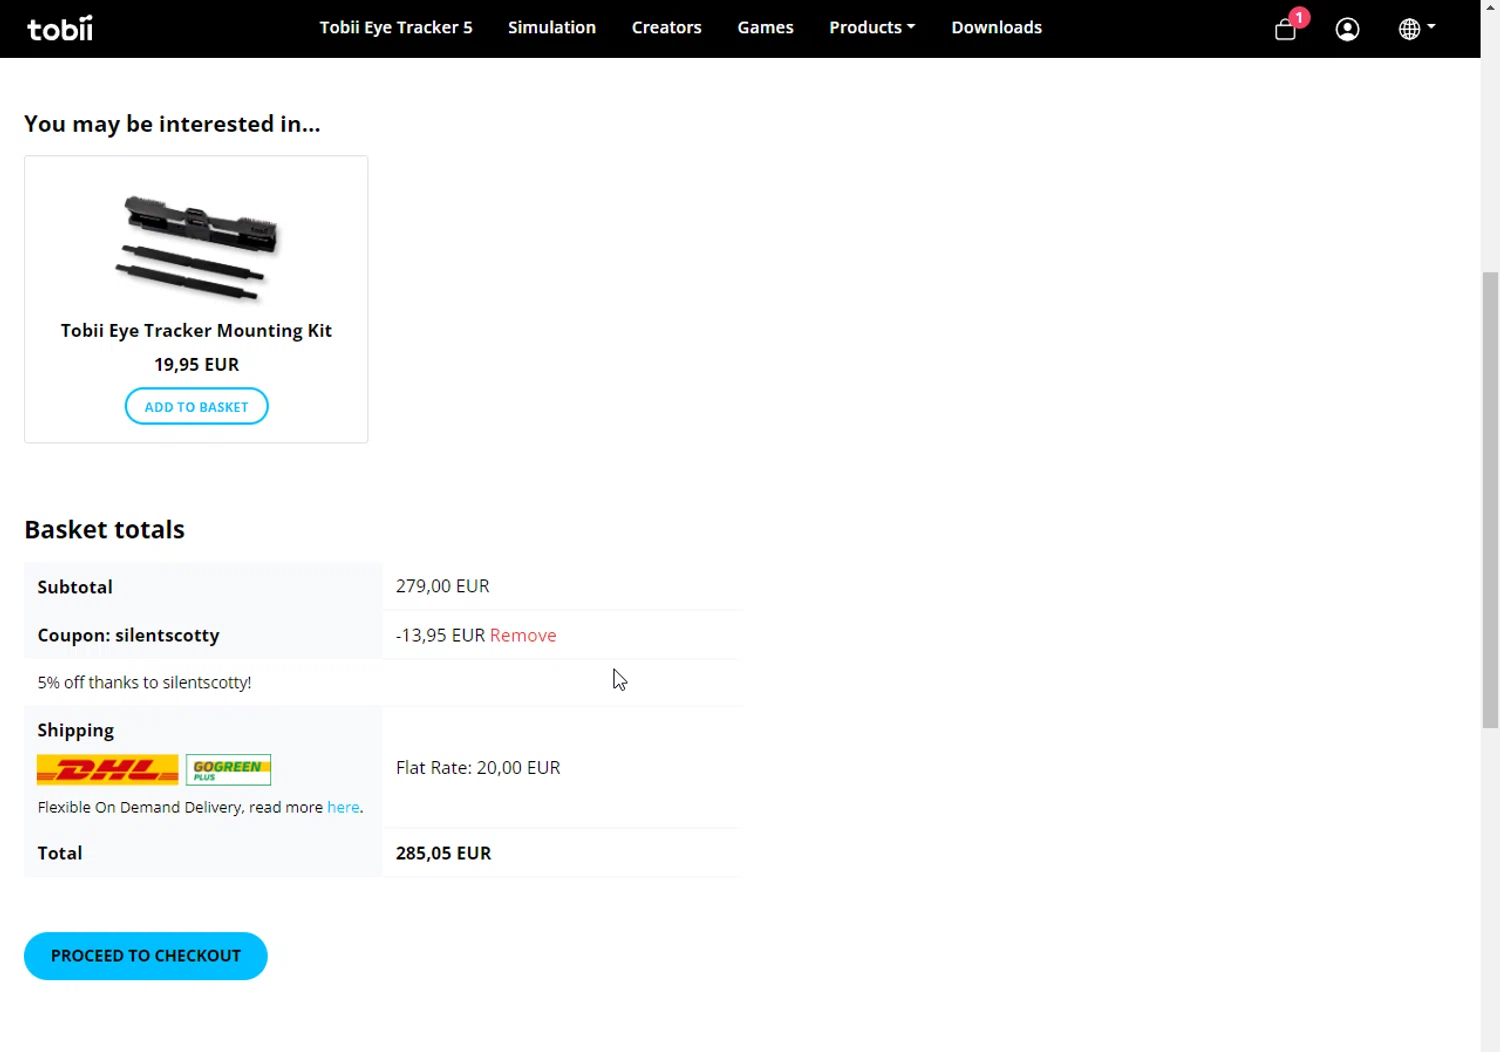Open the user account icon
This screenshot has width=1500, height=1052.
tap(1347, 29)
